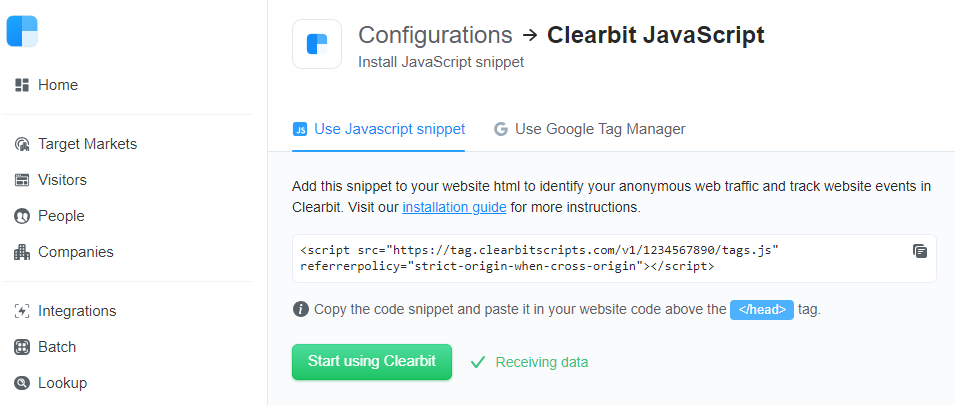955x405 pixels.
Task: Open the Integrations bolt icon
Action: coord(22,311)
